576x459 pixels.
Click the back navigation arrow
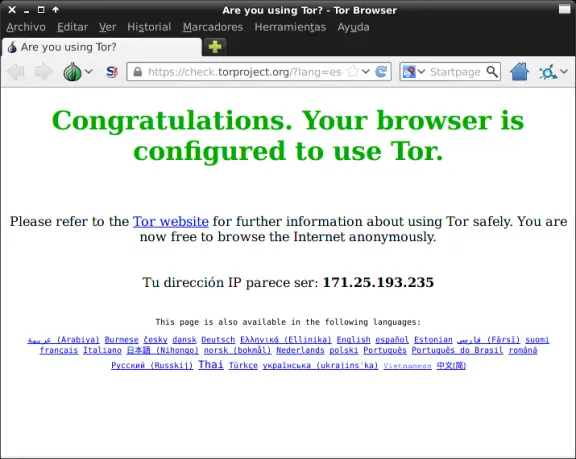(x=16, y=72)
